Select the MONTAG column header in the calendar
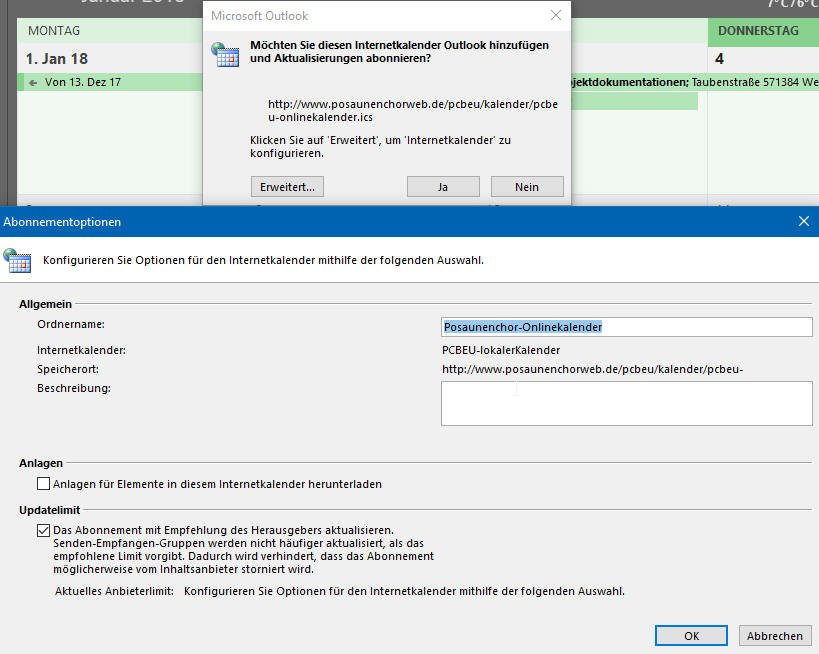 [x=54, y=31]
